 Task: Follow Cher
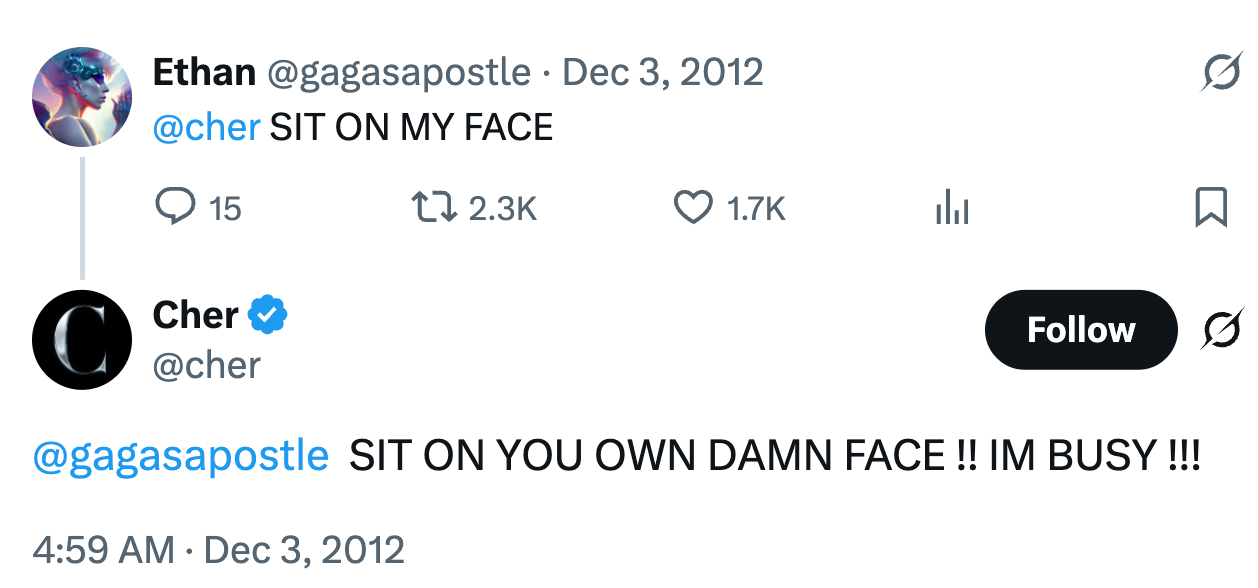point(1080,330)
